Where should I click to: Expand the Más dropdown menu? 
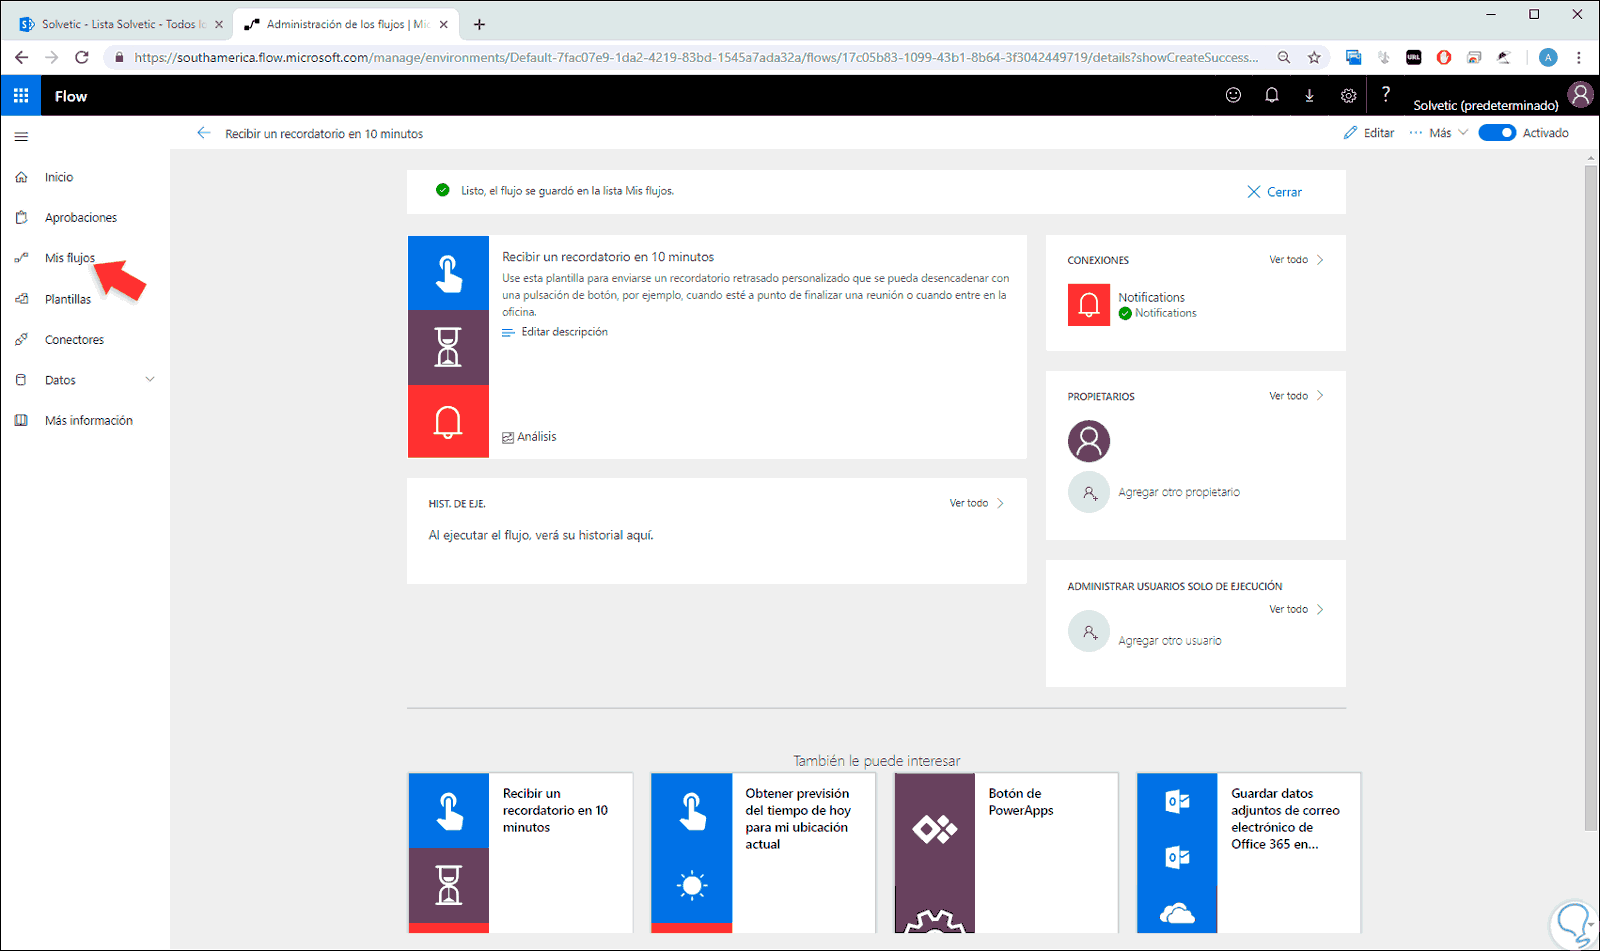pos(1439,133)
